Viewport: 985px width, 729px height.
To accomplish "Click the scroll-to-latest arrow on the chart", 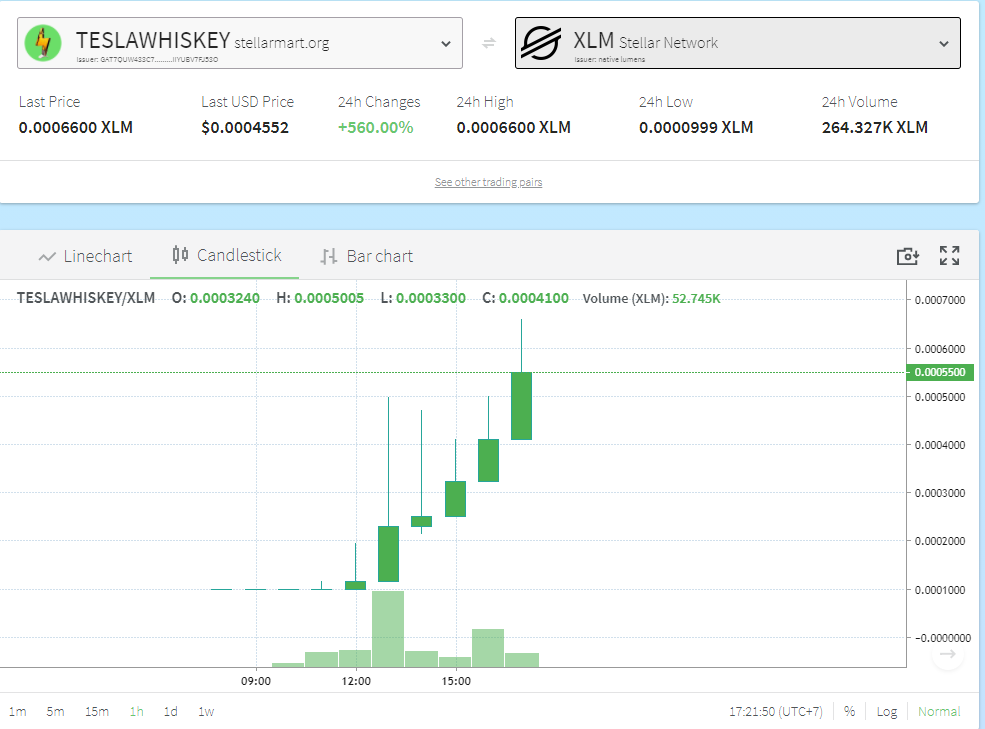I will 947,654.
